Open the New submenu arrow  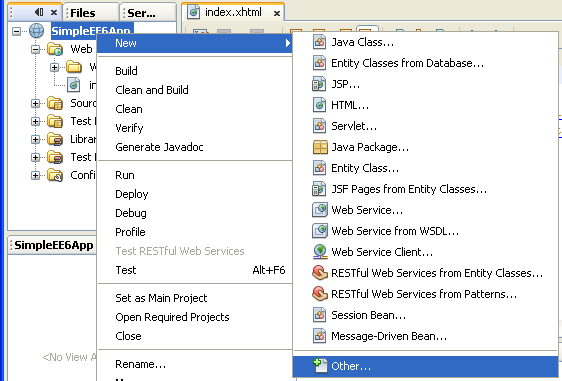click(287, 43)
